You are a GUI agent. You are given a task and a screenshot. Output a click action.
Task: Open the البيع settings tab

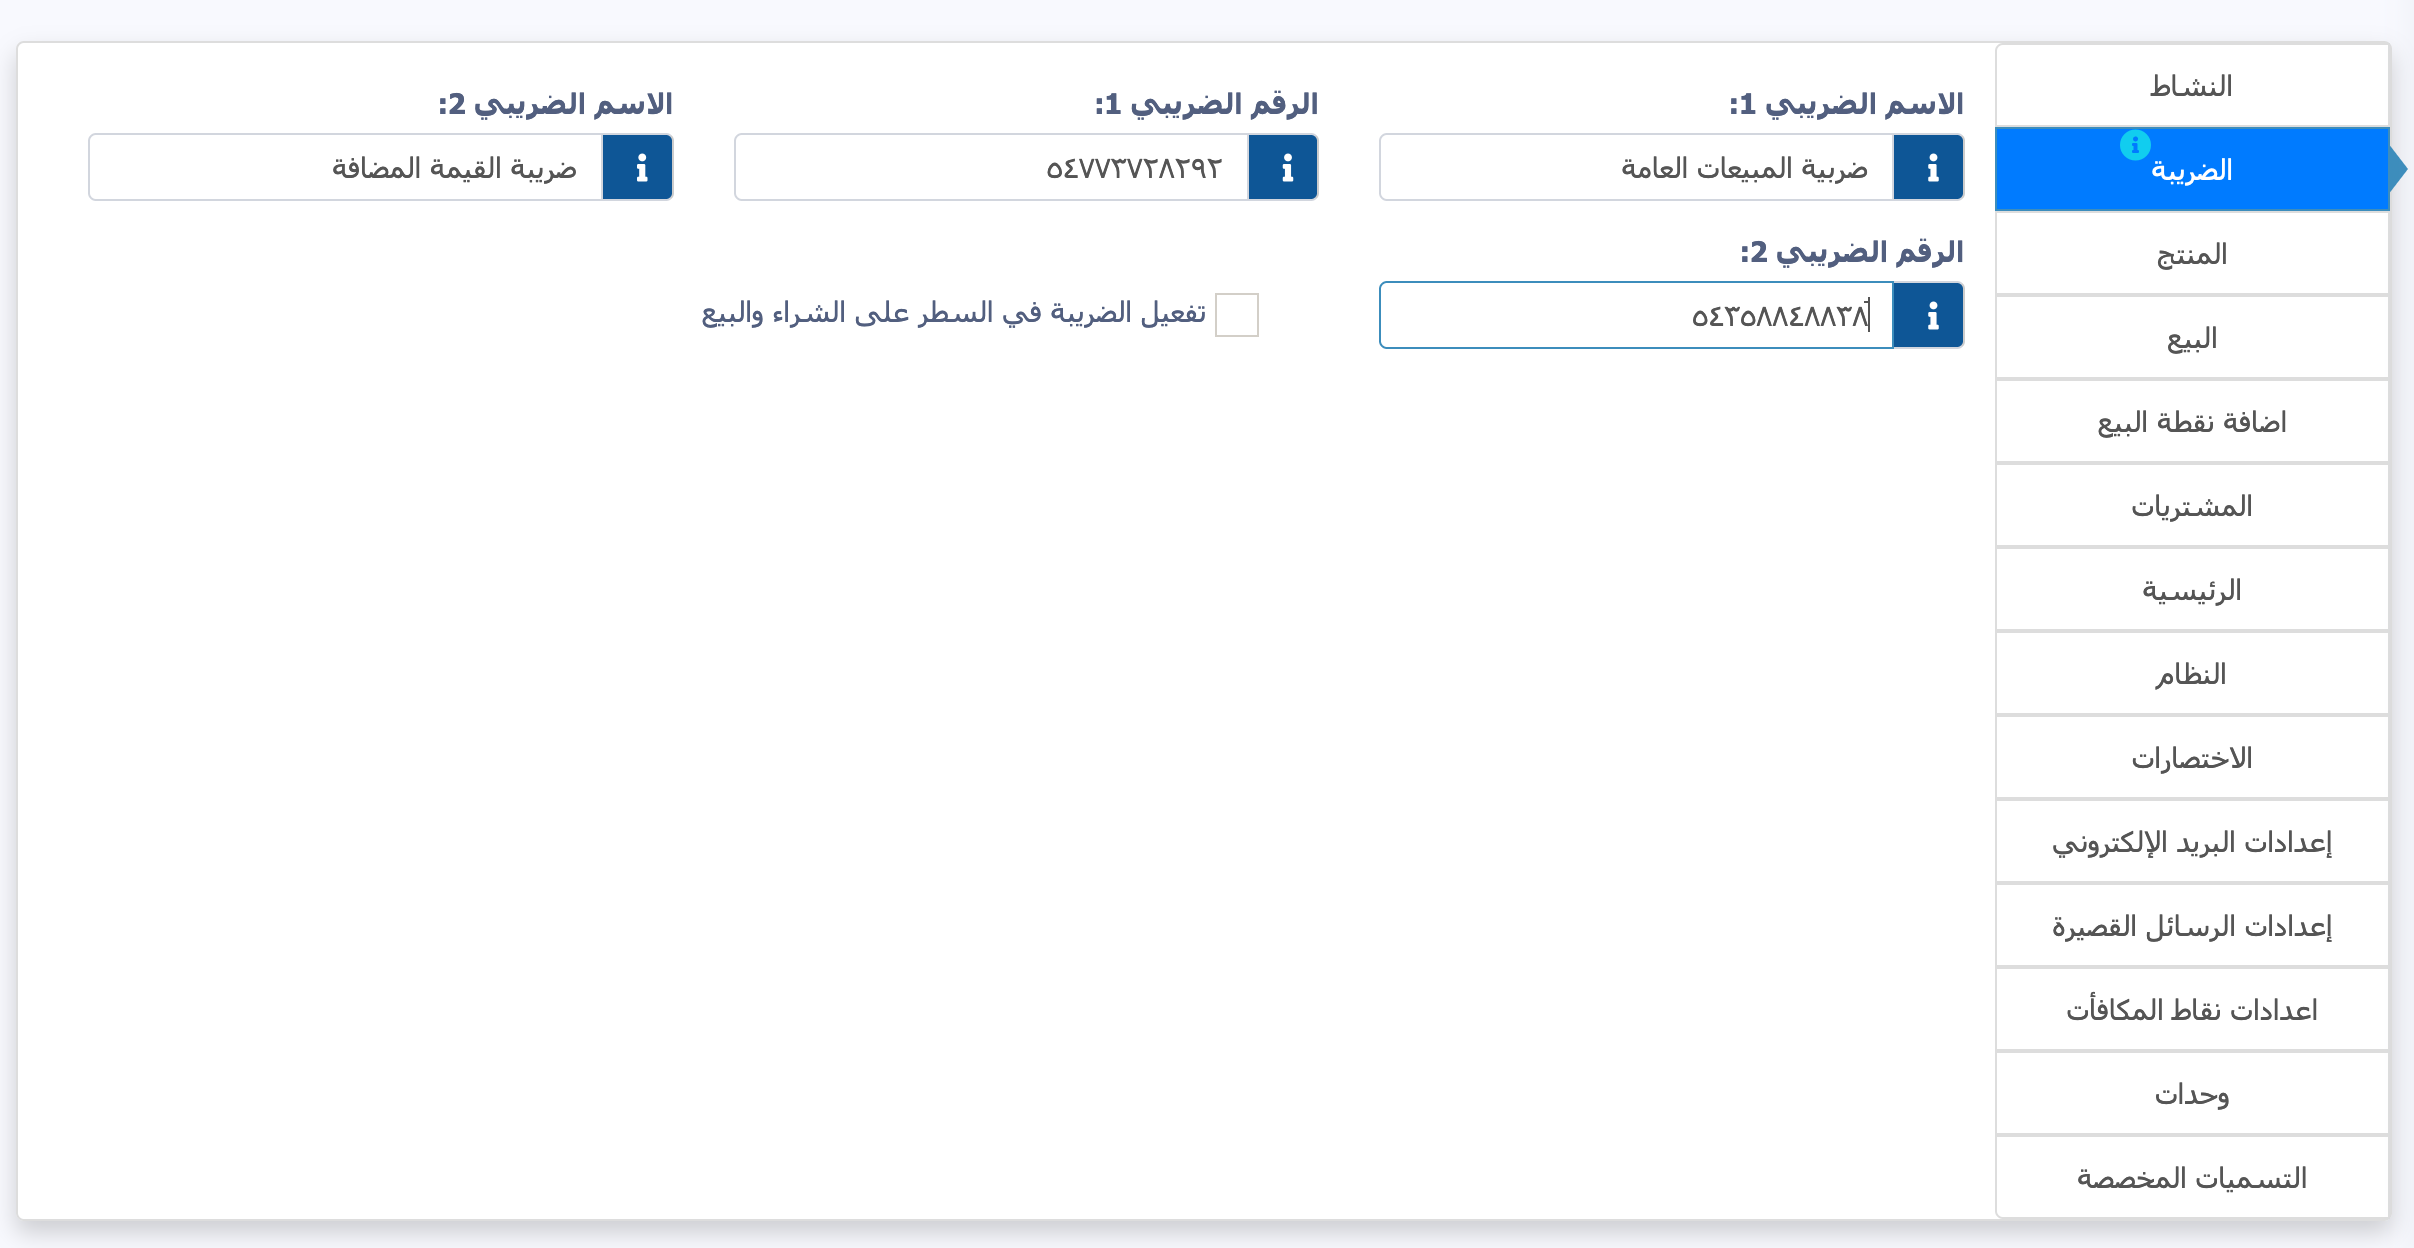(x=2192, y=337)
